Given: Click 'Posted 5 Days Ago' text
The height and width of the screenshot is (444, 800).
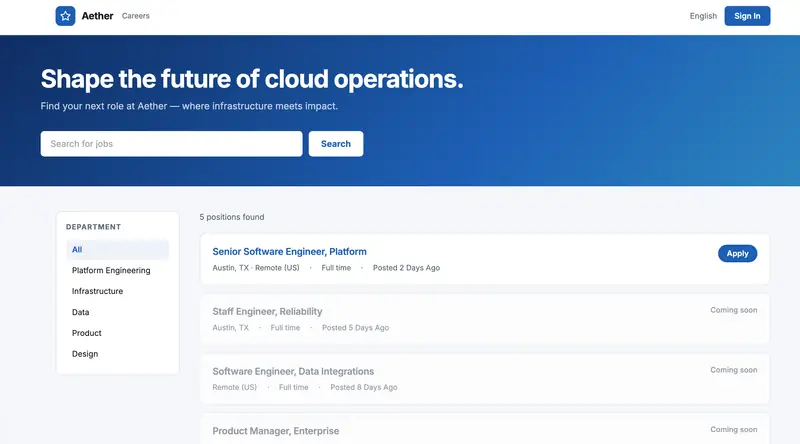Looking at the screenshot, I should [x=355, y=328].
